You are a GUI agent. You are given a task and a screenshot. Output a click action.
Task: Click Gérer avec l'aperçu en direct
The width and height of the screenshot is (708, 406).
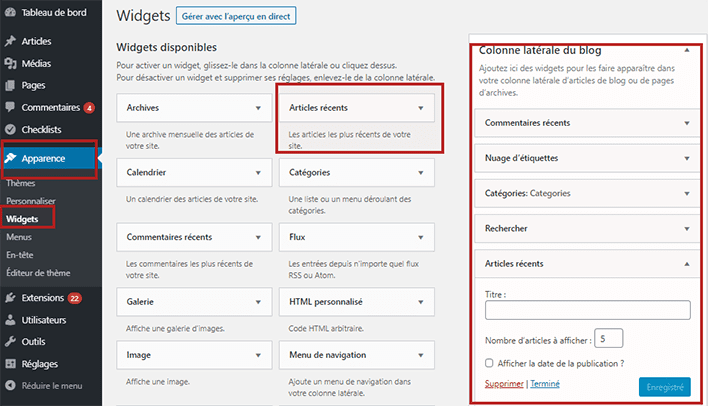coord(236,16)
